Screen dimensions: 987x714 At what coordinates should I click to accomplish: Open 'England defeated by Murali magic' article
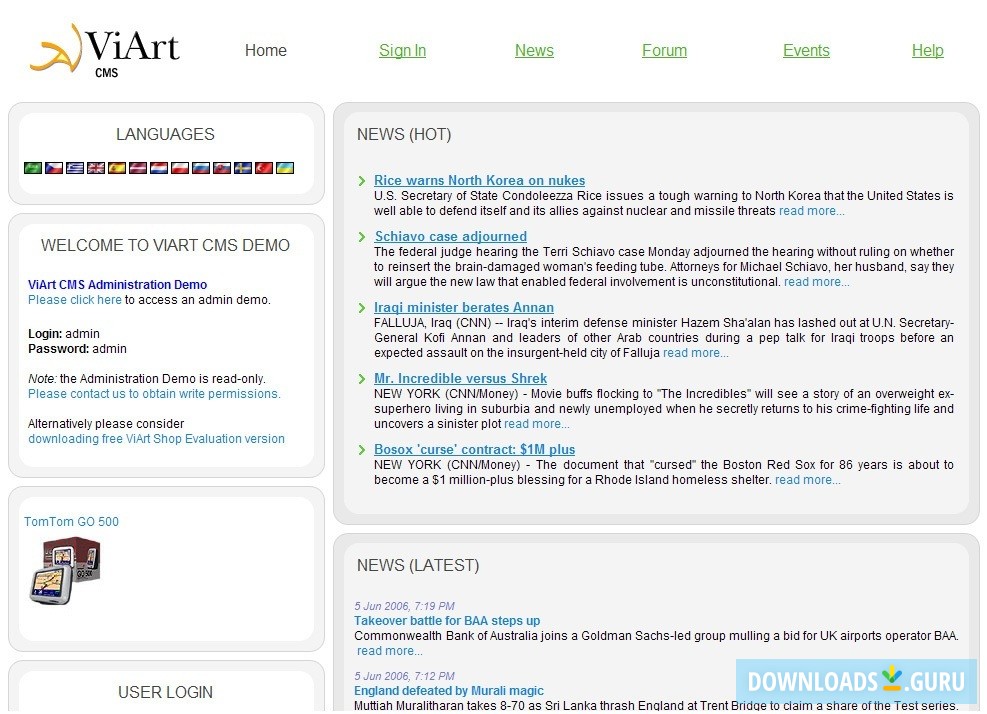(449, 691)
